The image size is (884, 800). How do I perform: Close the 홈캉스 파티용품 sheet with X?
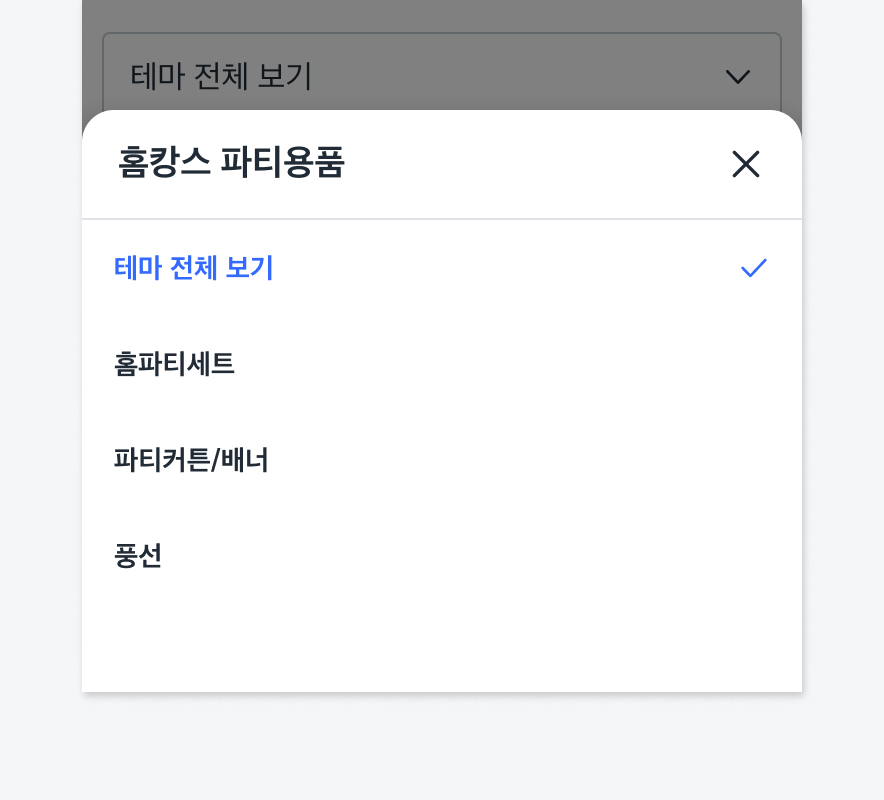point(746,164)
